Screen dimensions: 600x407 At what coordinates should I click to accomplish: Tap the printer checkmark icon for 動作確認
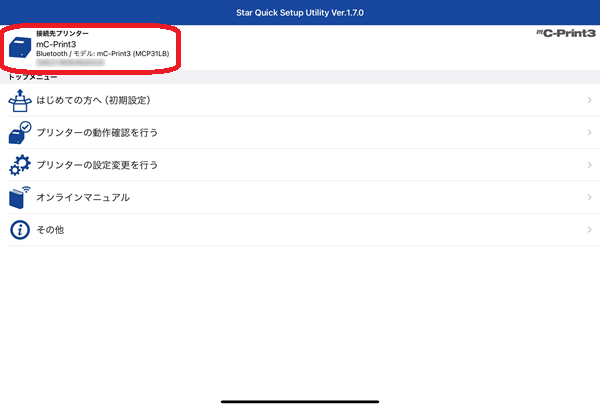(x=20, y=133)
